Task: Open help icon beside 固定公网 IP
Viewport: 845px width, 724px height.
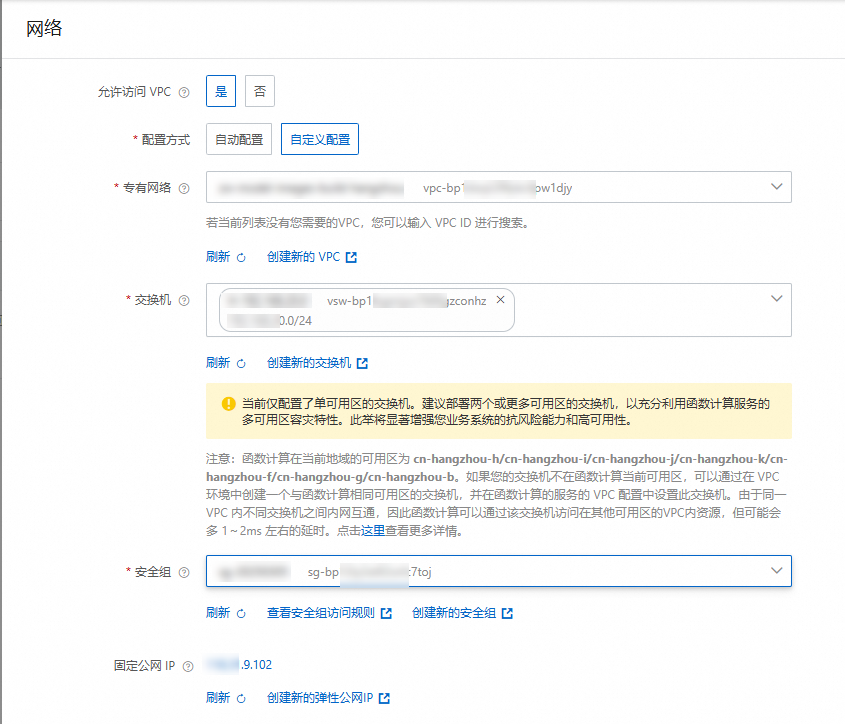Action: click(x=188, y=666)
